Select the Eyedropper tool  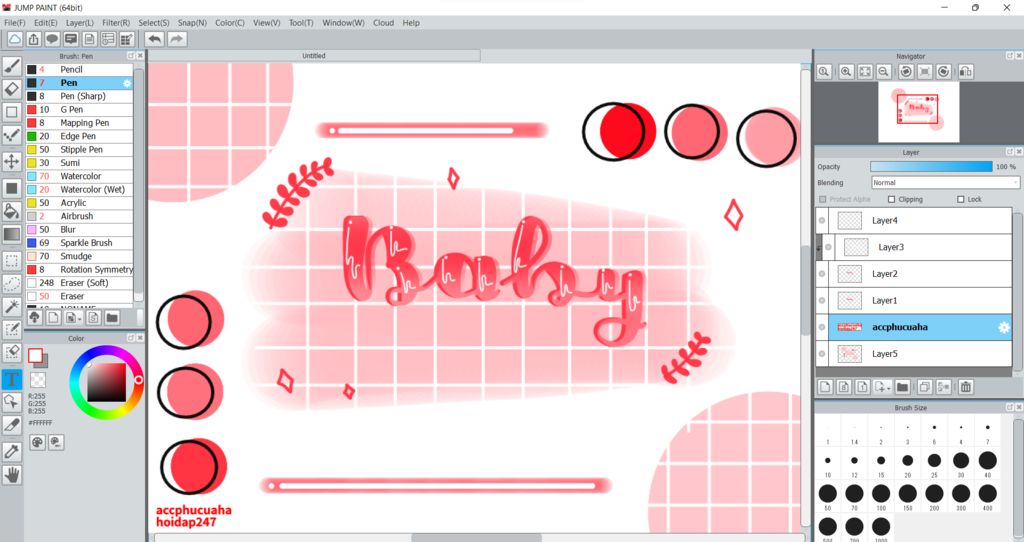coord(12,451)
